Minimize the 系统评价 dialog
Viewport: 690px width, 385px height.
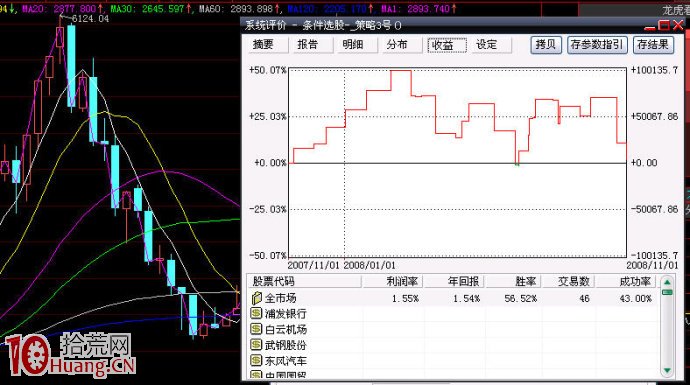click(x=650, y=27)
